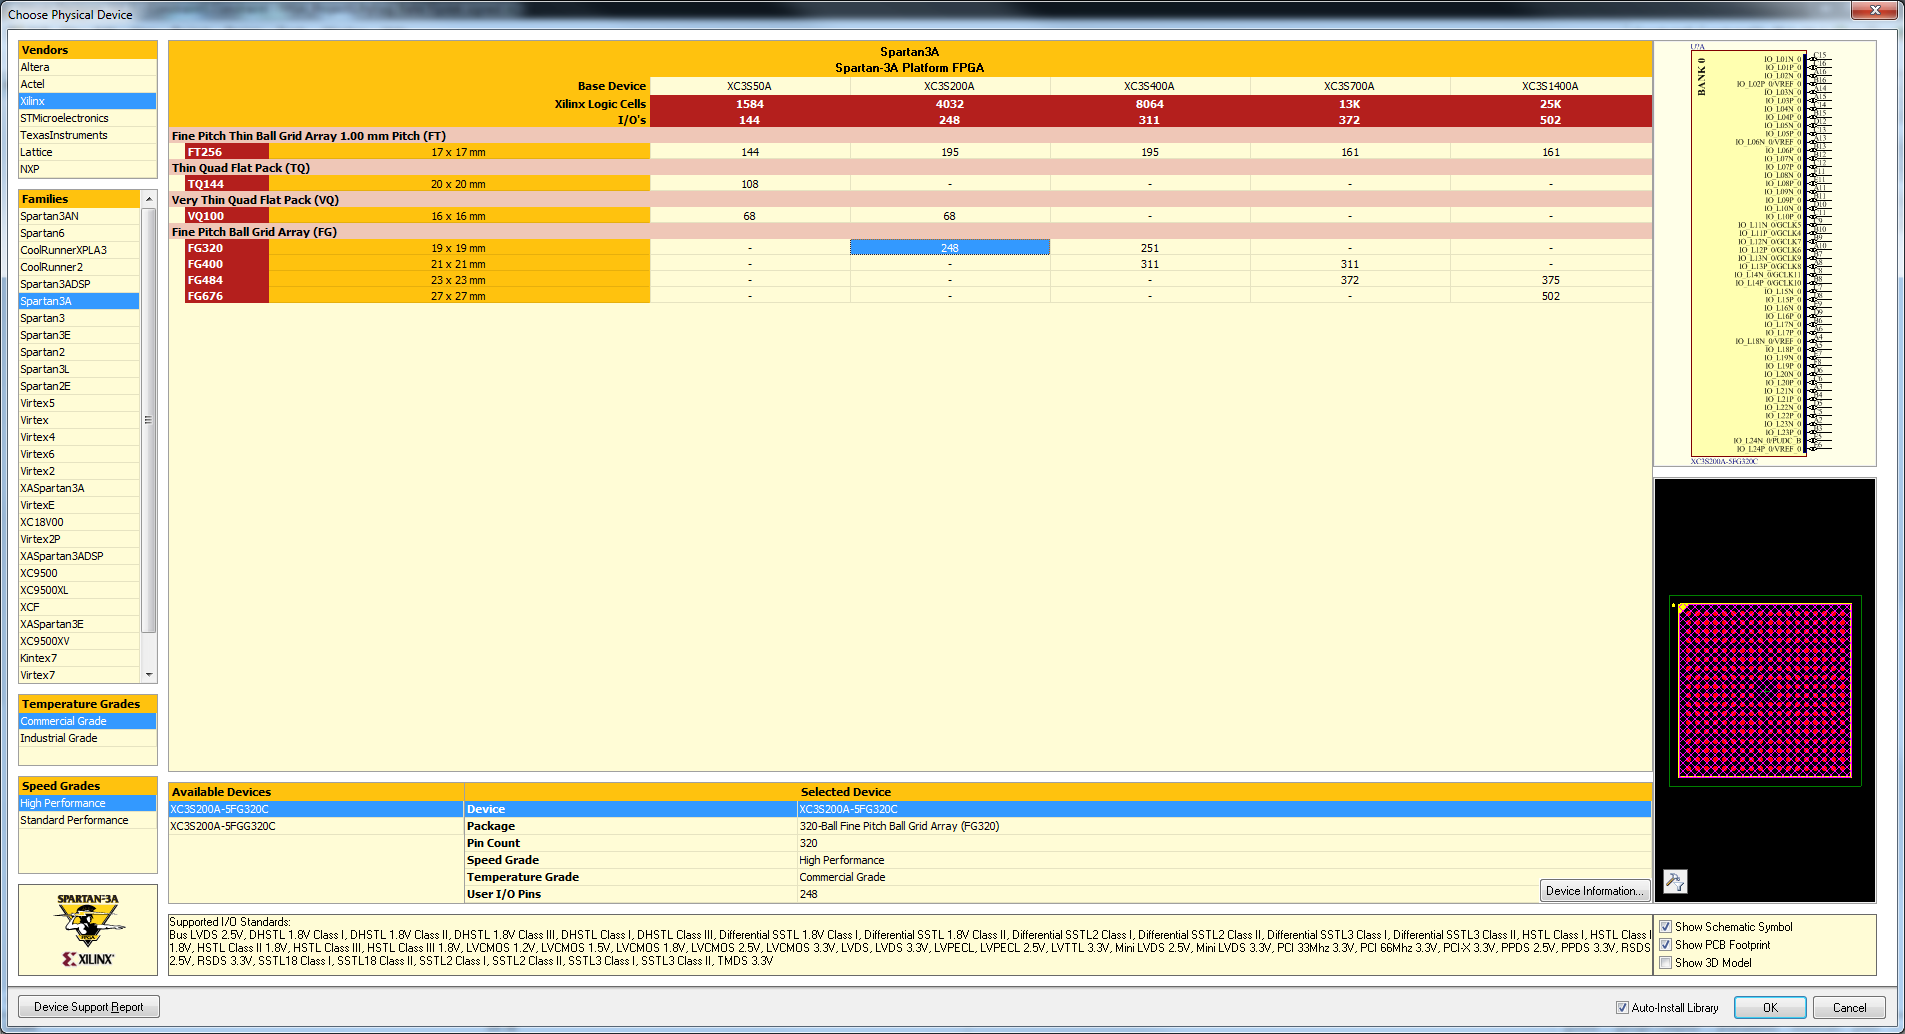Switch to Industrial Grade temperature

(x=58, y=737)
